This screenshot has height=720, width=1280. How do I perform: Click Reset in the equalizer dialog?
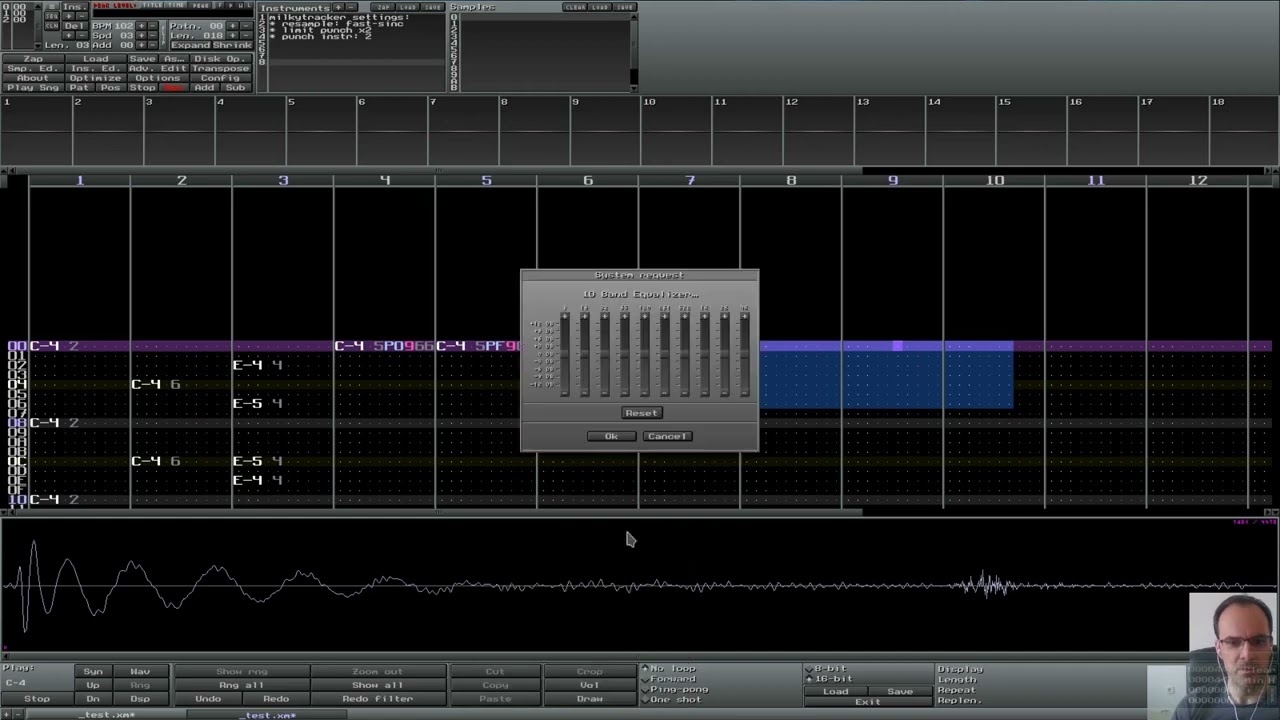click(x=641, y=413)
